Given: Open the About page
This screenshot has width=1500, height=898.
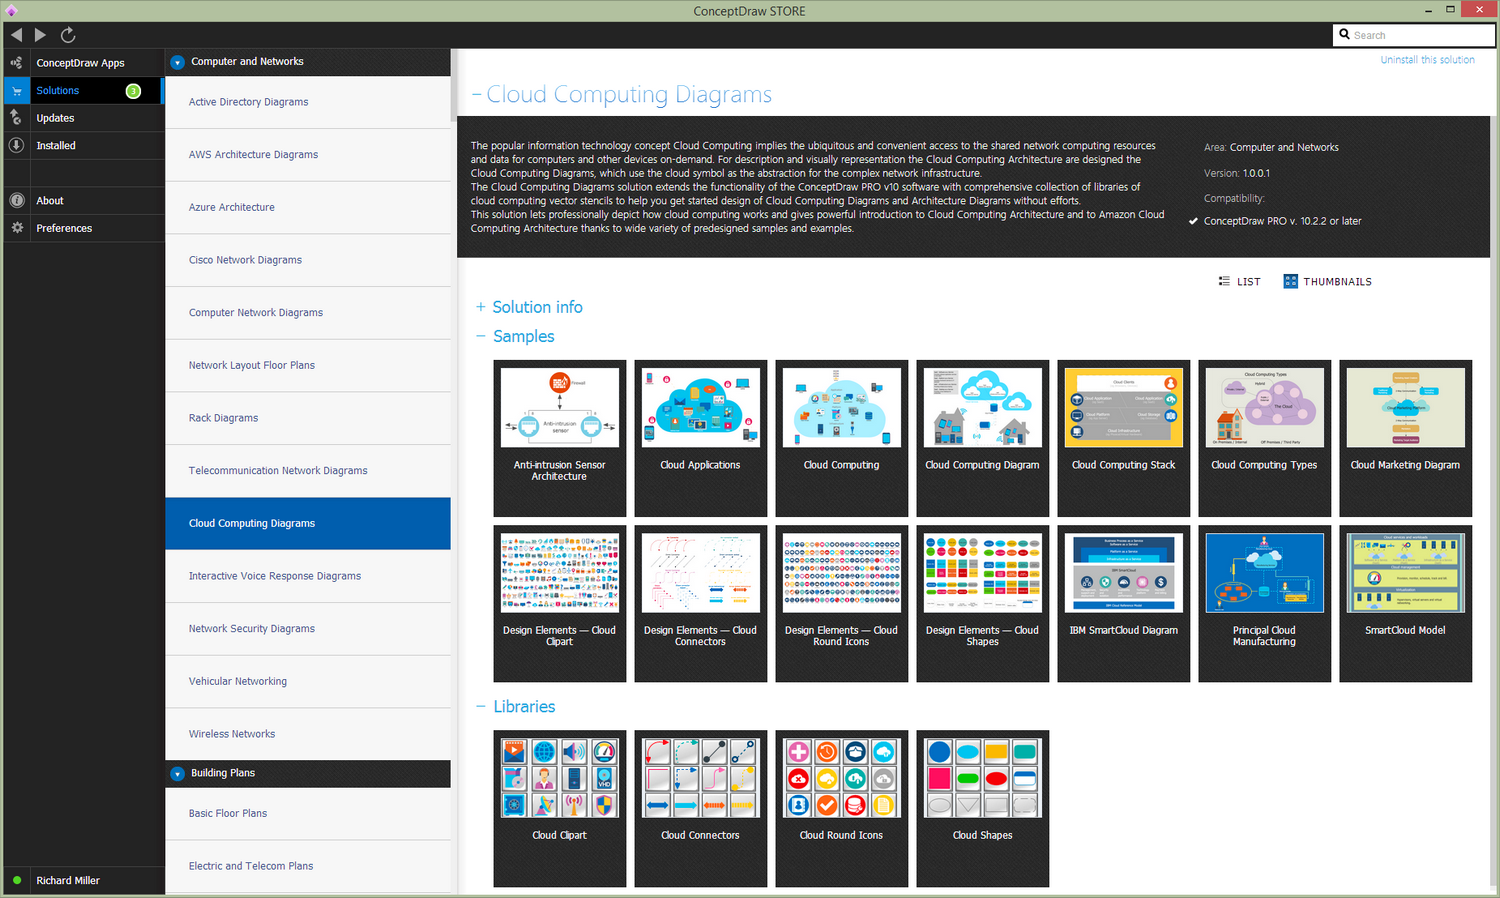Looking at the screenshot, I should 84,200.
